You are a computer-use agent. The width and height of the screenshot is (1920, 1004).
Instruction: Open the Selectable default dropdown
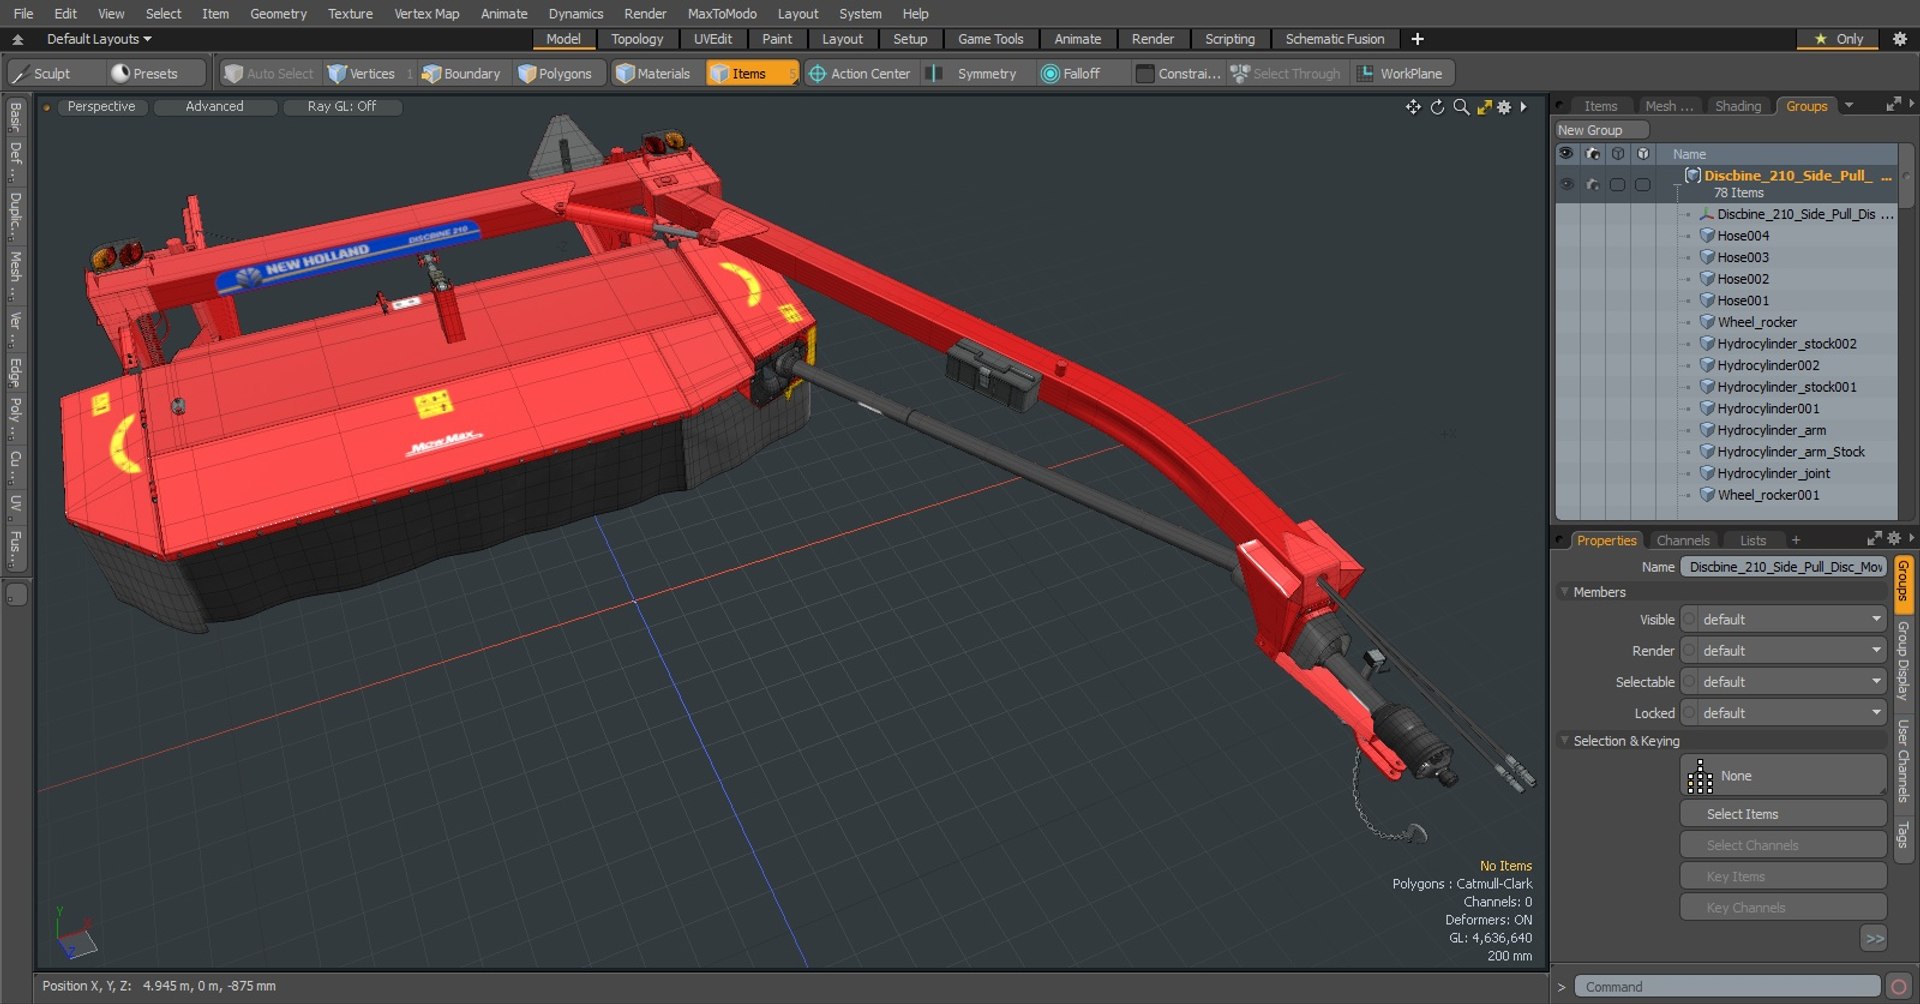(x=1783, y=682)
